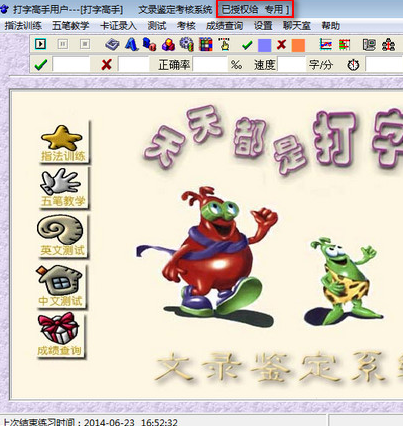Click the star 指法训练 button
The width and height of the screenshot is (403, 426).
pos(63,143)
